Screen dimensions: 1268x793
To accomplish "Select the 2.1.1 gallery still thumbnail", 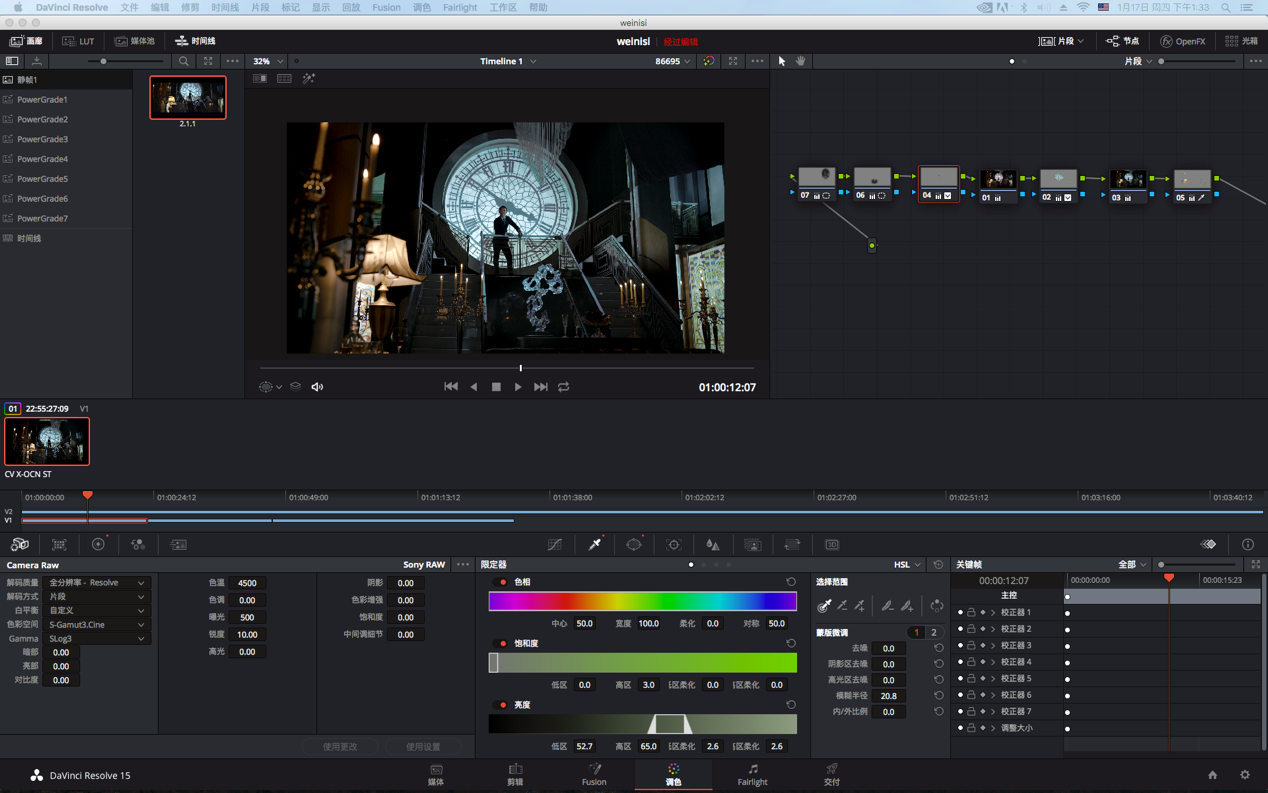I will (188, 97).
